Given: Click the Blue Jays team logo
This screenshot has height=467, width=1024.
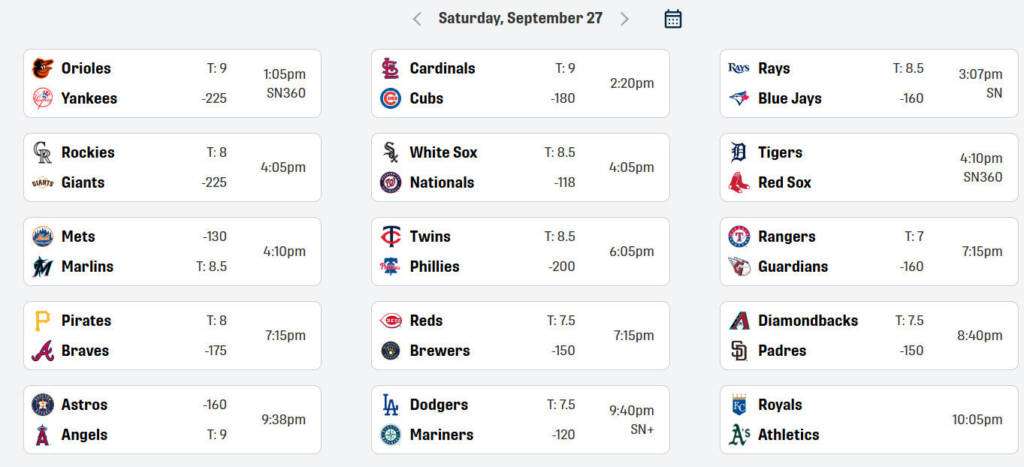Looking at the screenshot, I should pos(739,98).
